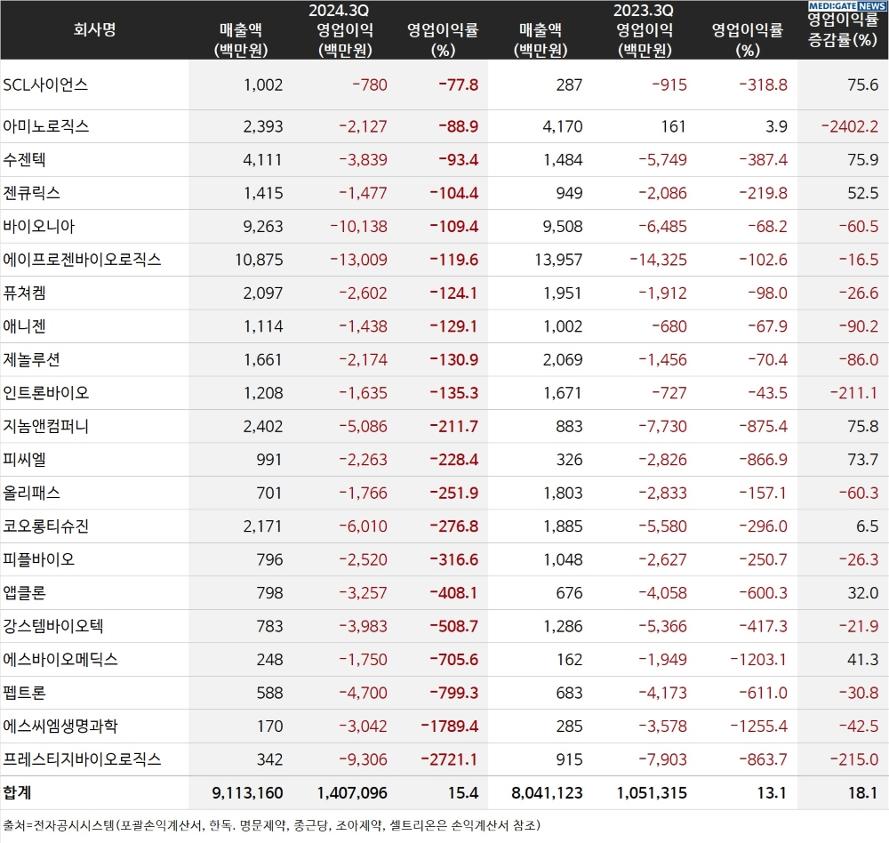Screen dimensions: 889x843
Task: Click total 2023 operating profit '1,051,315'
Action: coord(651,793)
